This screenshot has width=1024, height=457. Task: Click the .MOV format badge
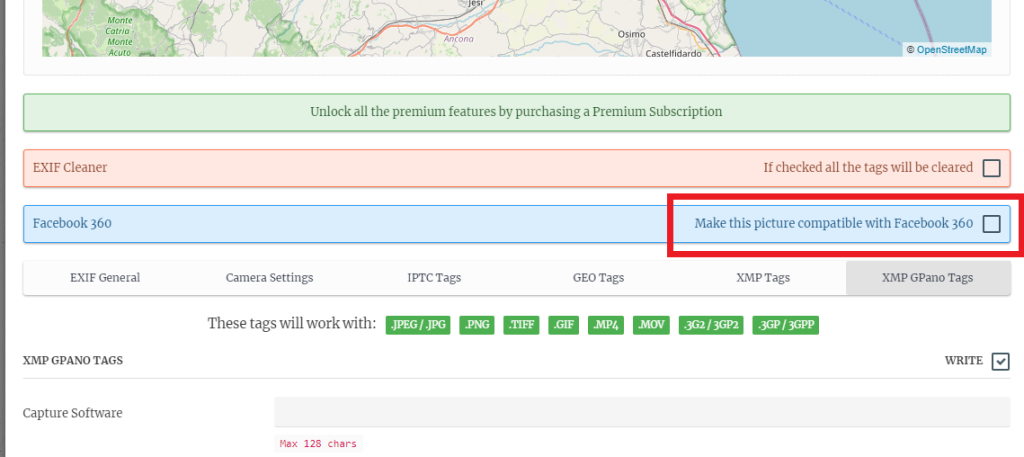click(651, 325)
